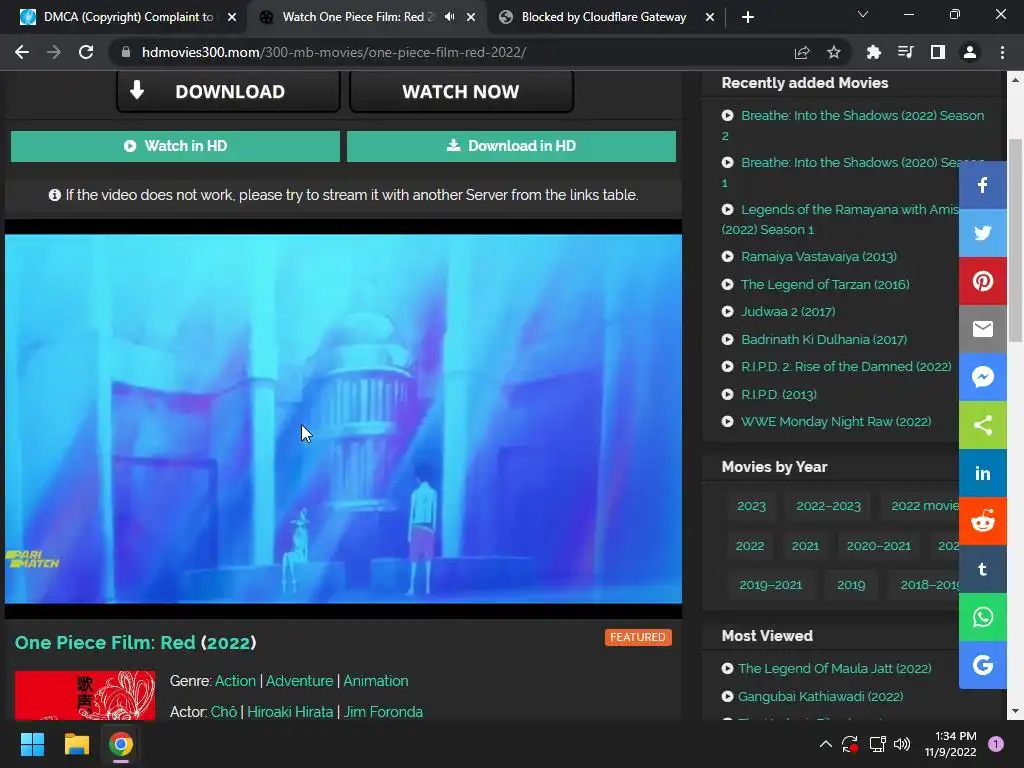Image resolution: width=1024 pixels, height=768 pixels.
Task: Mute the One Piece tab audio
Action: [x=449, y=17]
